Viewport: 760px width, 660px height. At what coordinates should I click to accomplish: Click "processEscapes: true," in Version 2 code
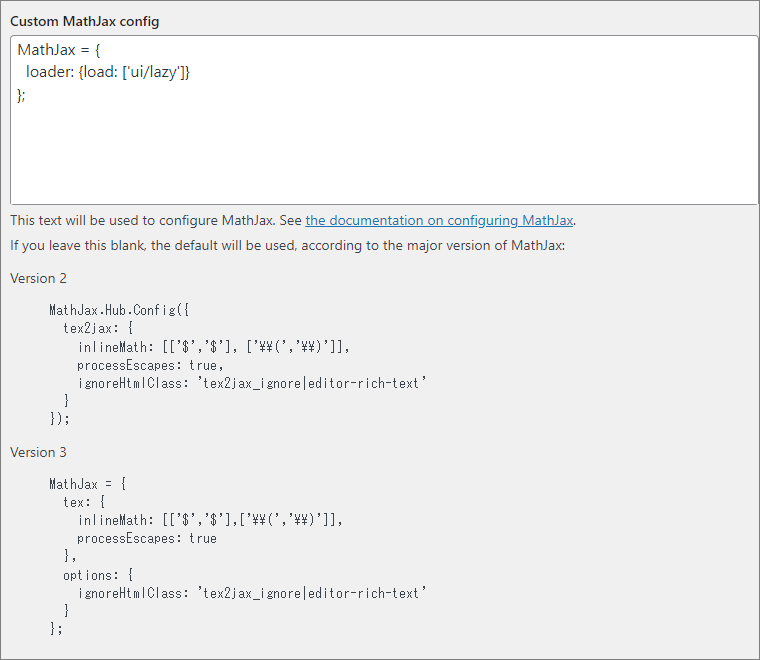(150, 364)
